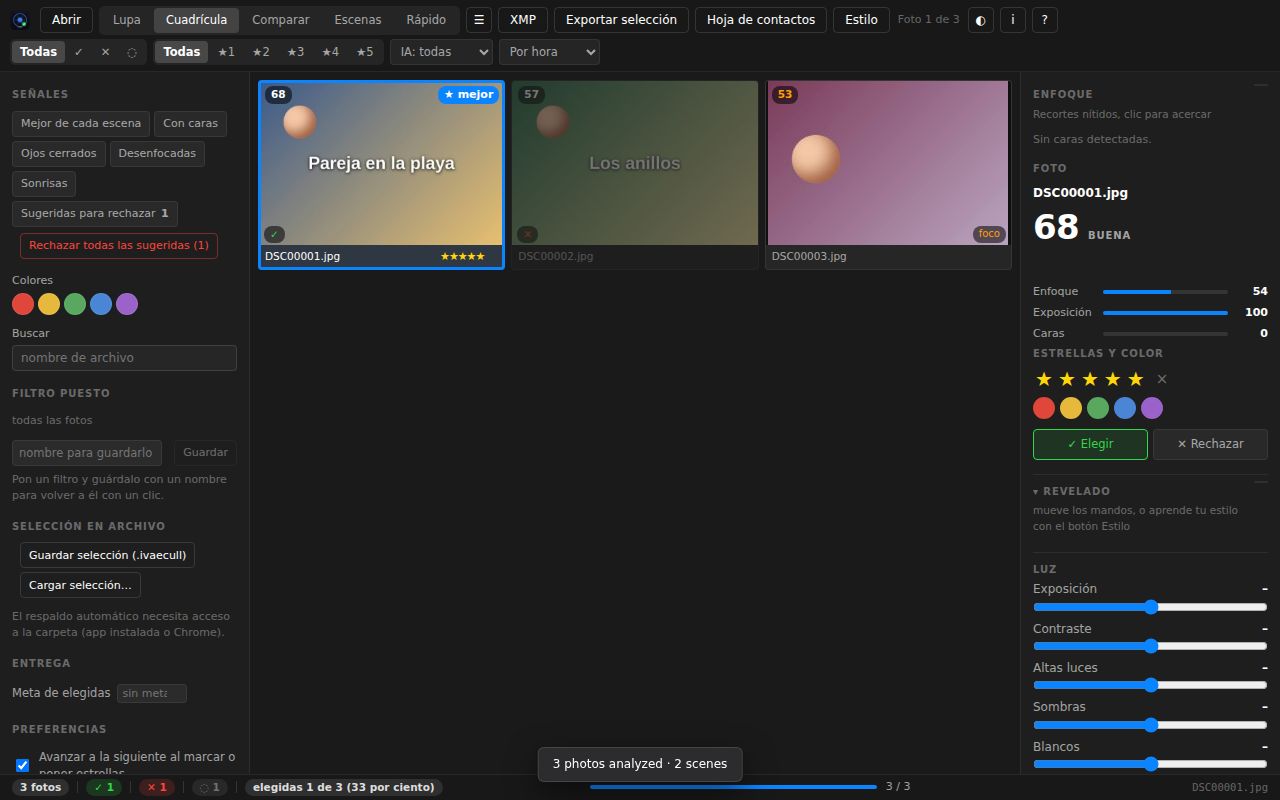Click the green Elegir button
1280x800 pixels.
[1090, 444]
